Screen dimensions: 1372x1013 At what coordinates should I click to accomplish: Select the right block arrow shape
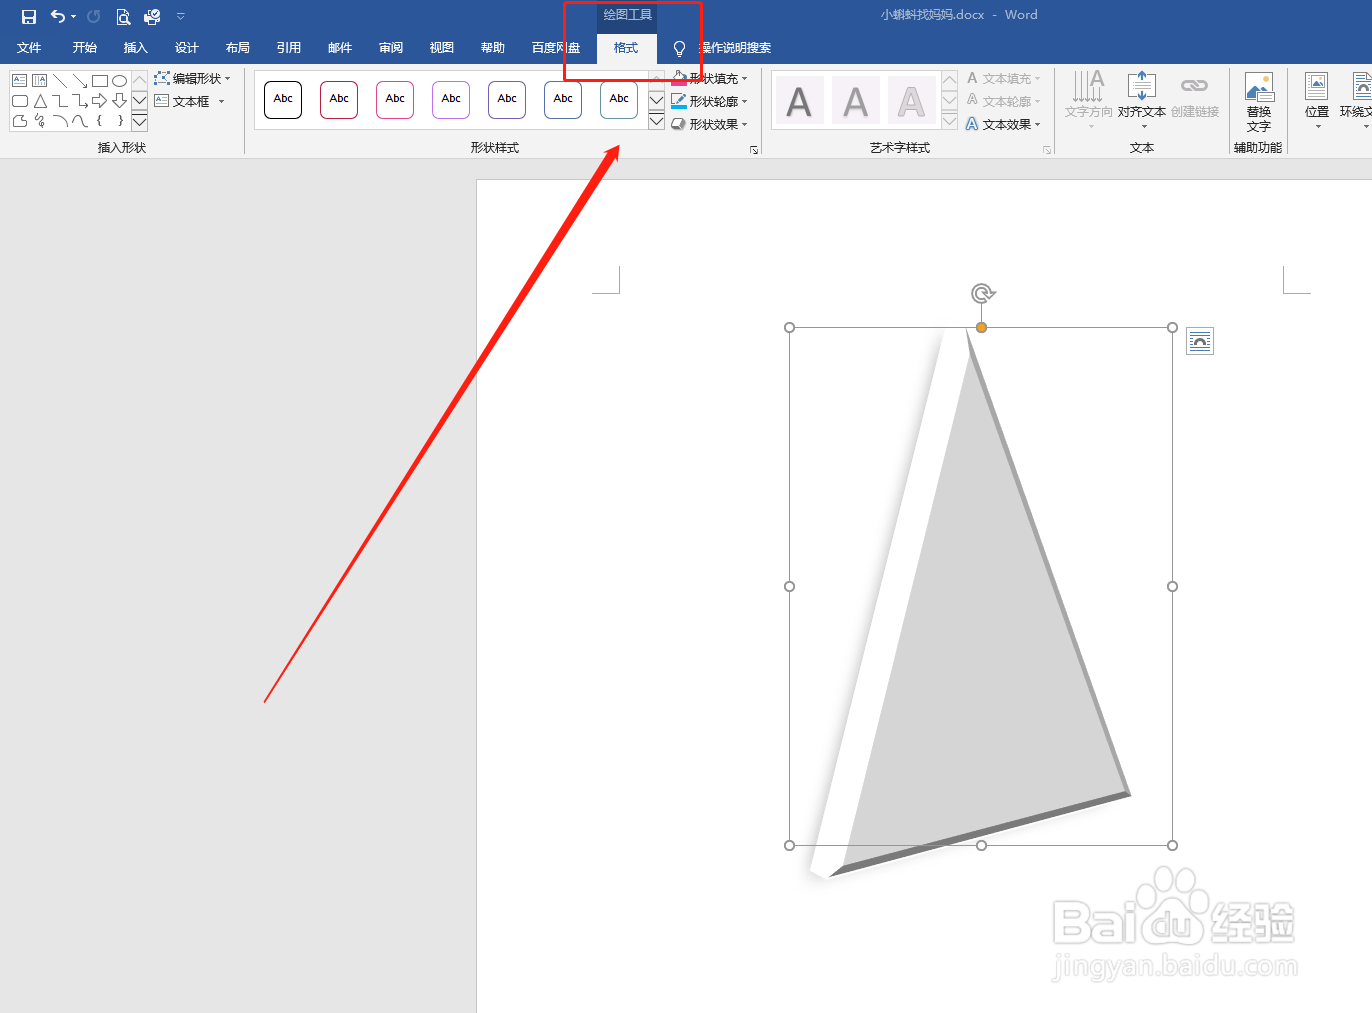[x=100, y=101]
